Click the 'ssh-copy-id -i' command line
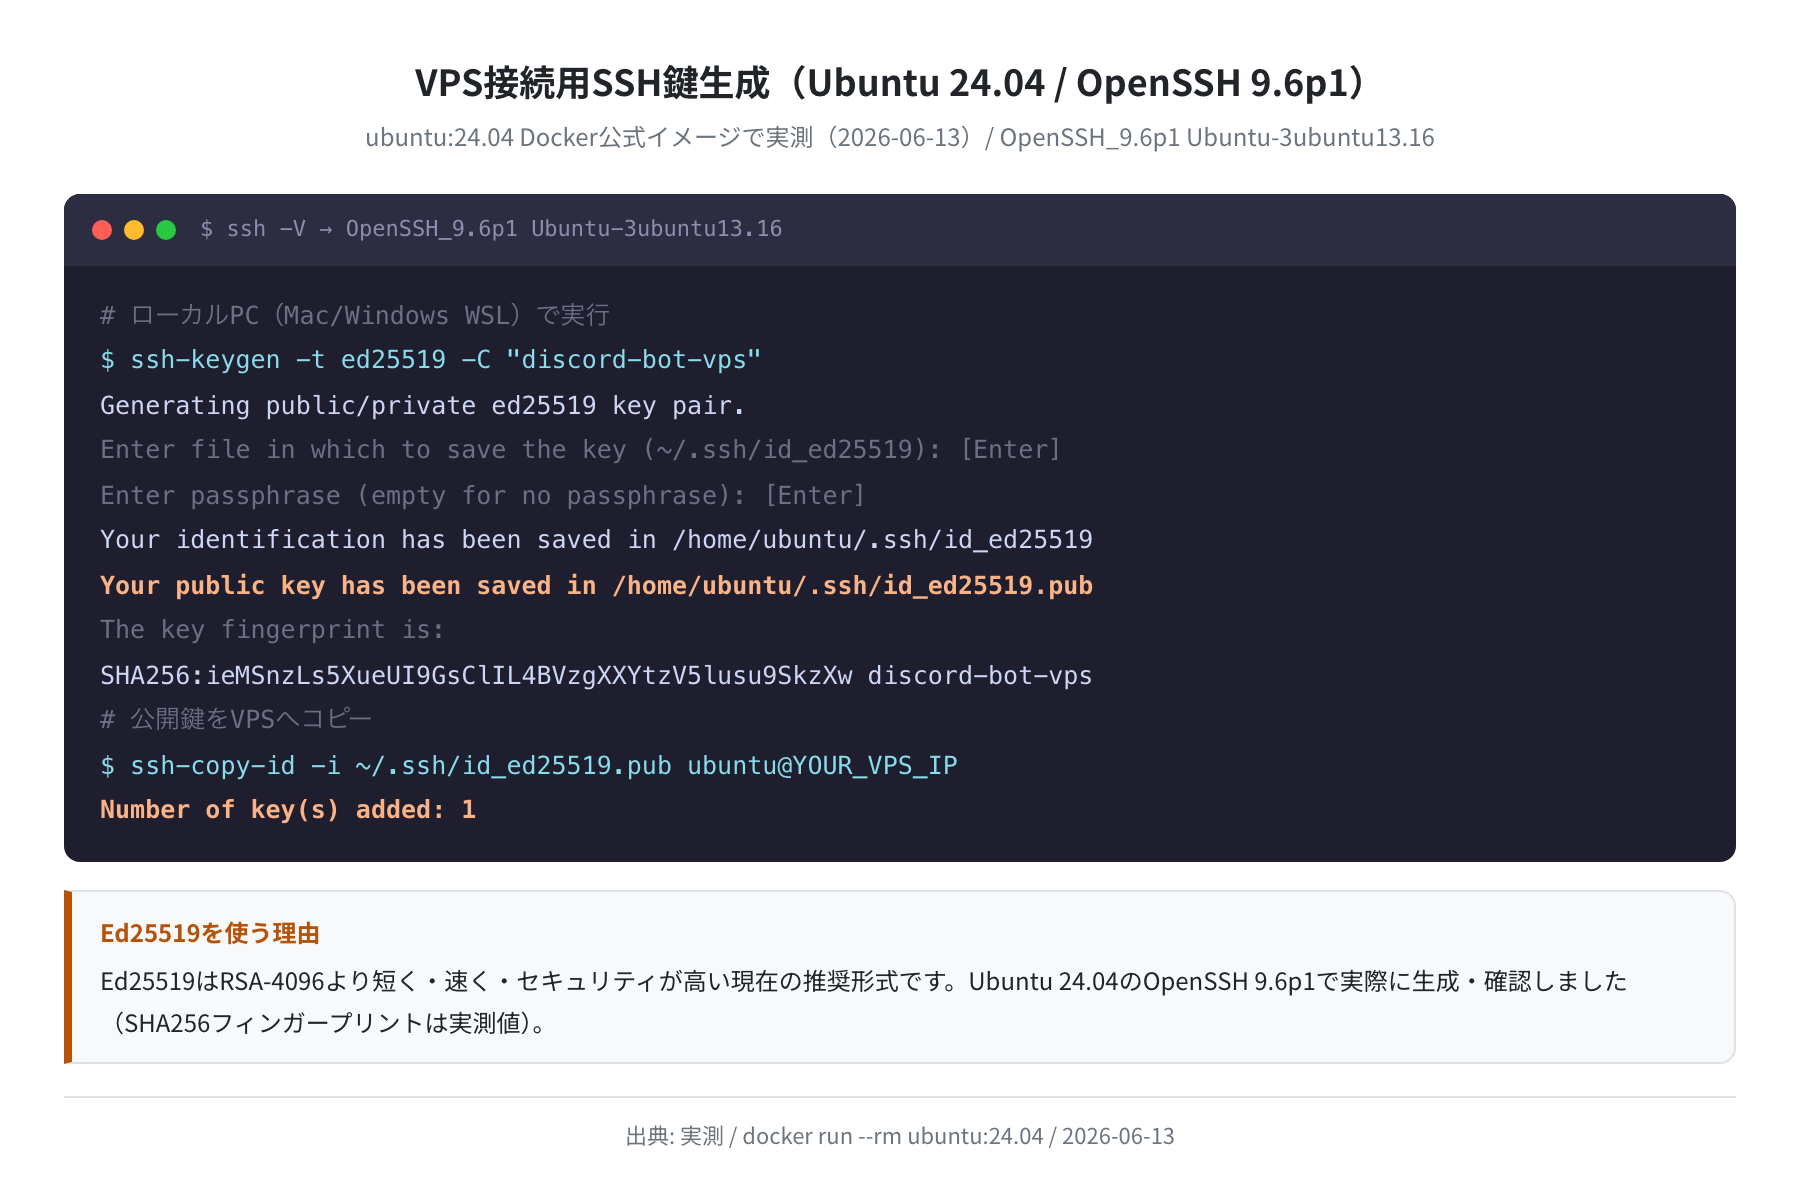Image resolution: width=1800 pixels, height=1192 pixels. pos(529,765)
